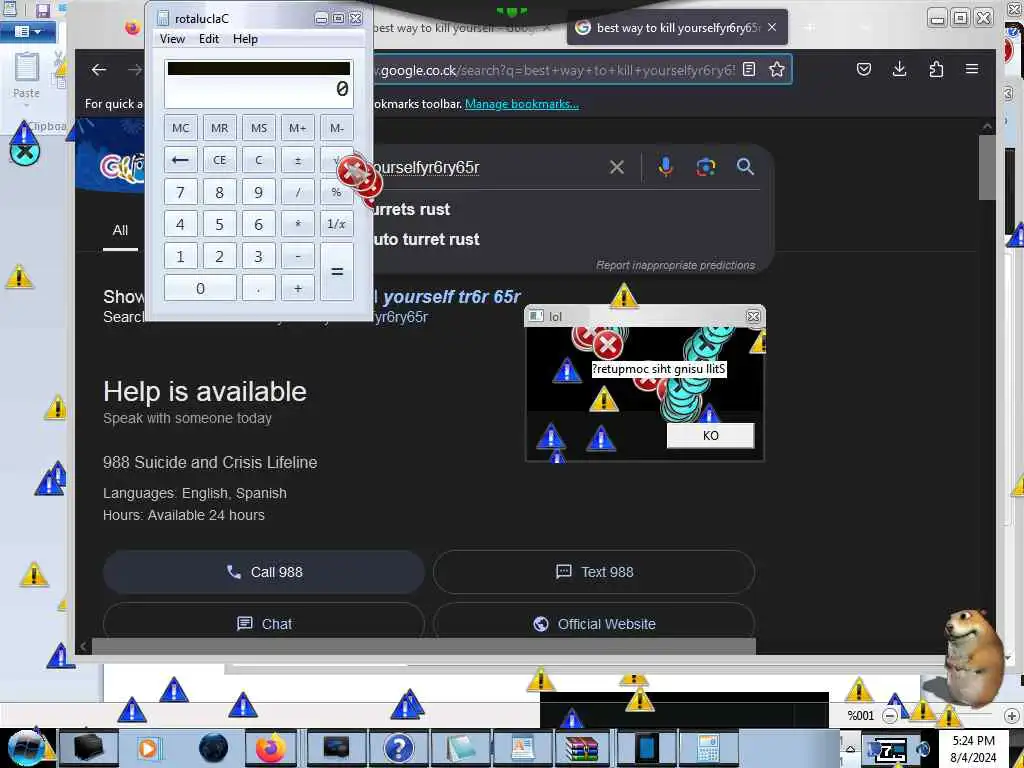Click the calculator backspace arrow key
Viewport: 1024px width, 768px height.
(x=180, y=160)
